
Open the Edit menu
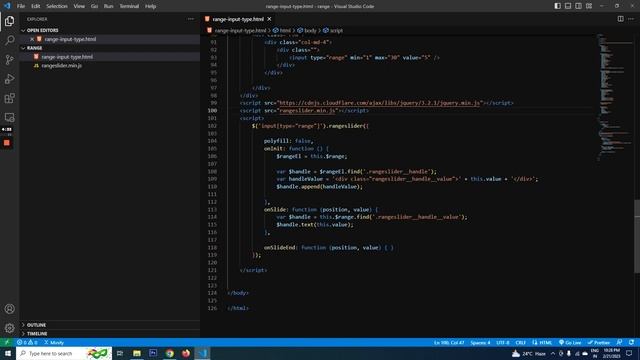point(36,6)
